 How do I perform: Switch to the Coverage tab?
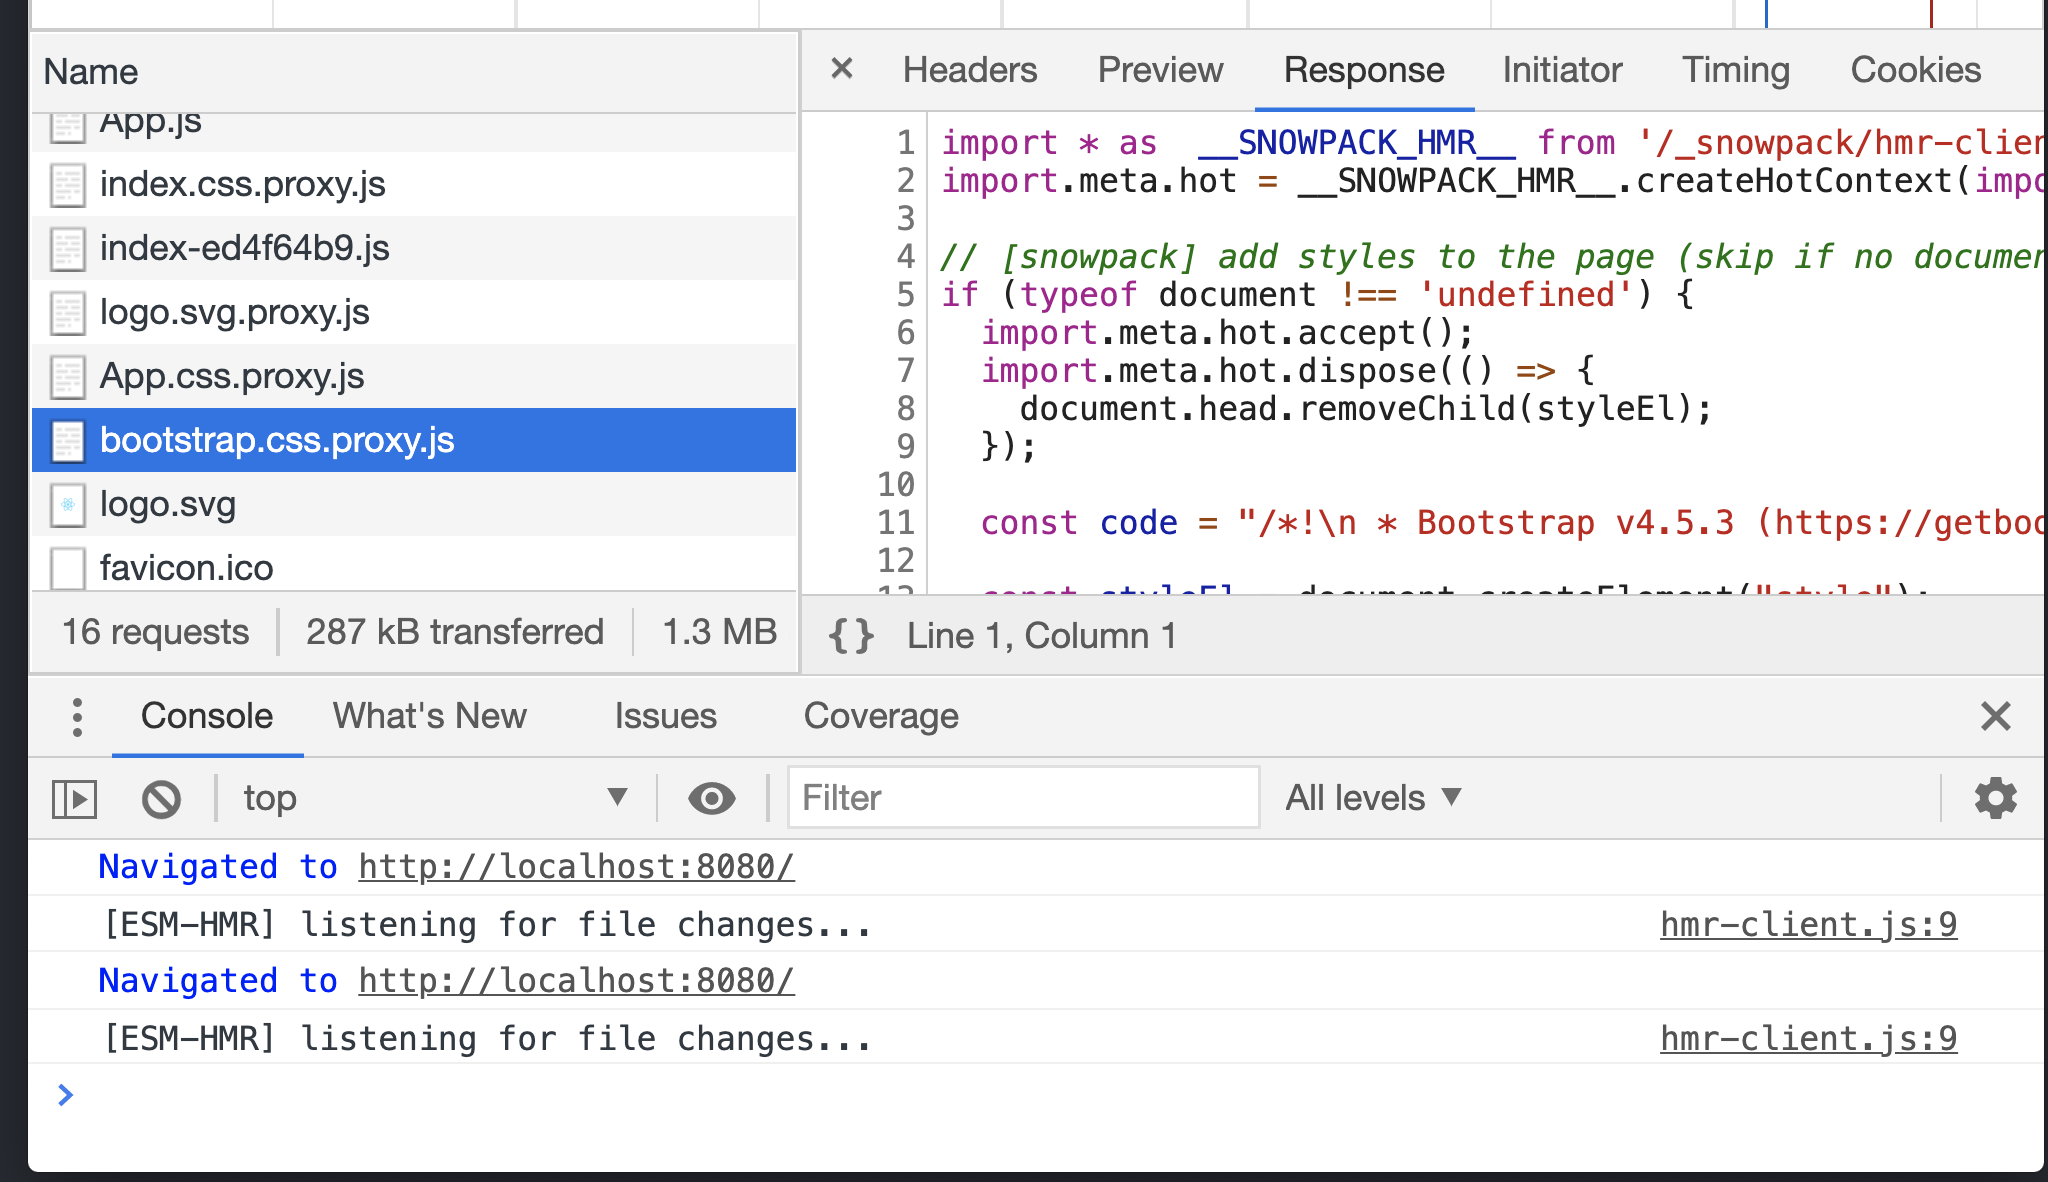881,716
